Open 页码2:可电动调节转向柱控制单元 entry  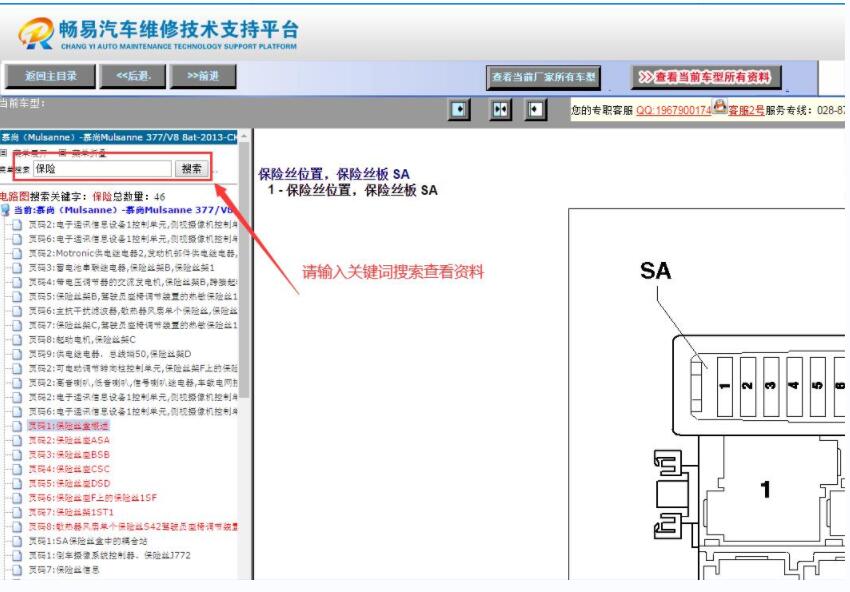[x=133, y=369]
